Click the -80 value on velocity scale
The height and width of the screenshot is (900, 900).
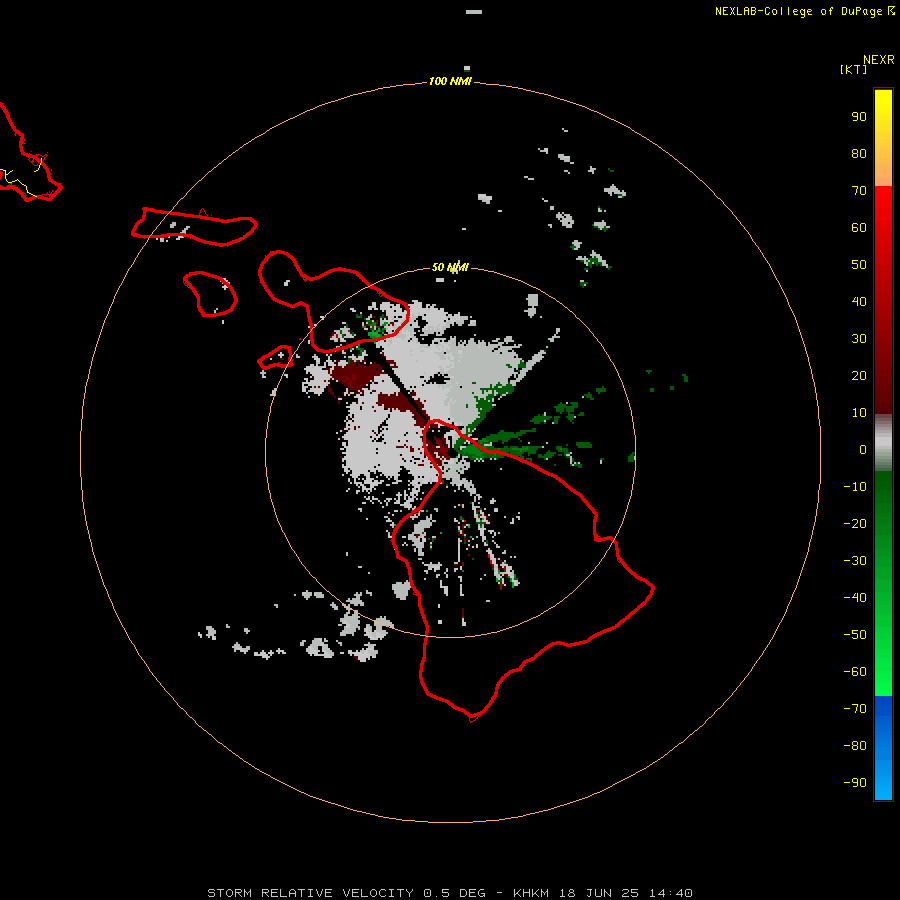point(855,746)
